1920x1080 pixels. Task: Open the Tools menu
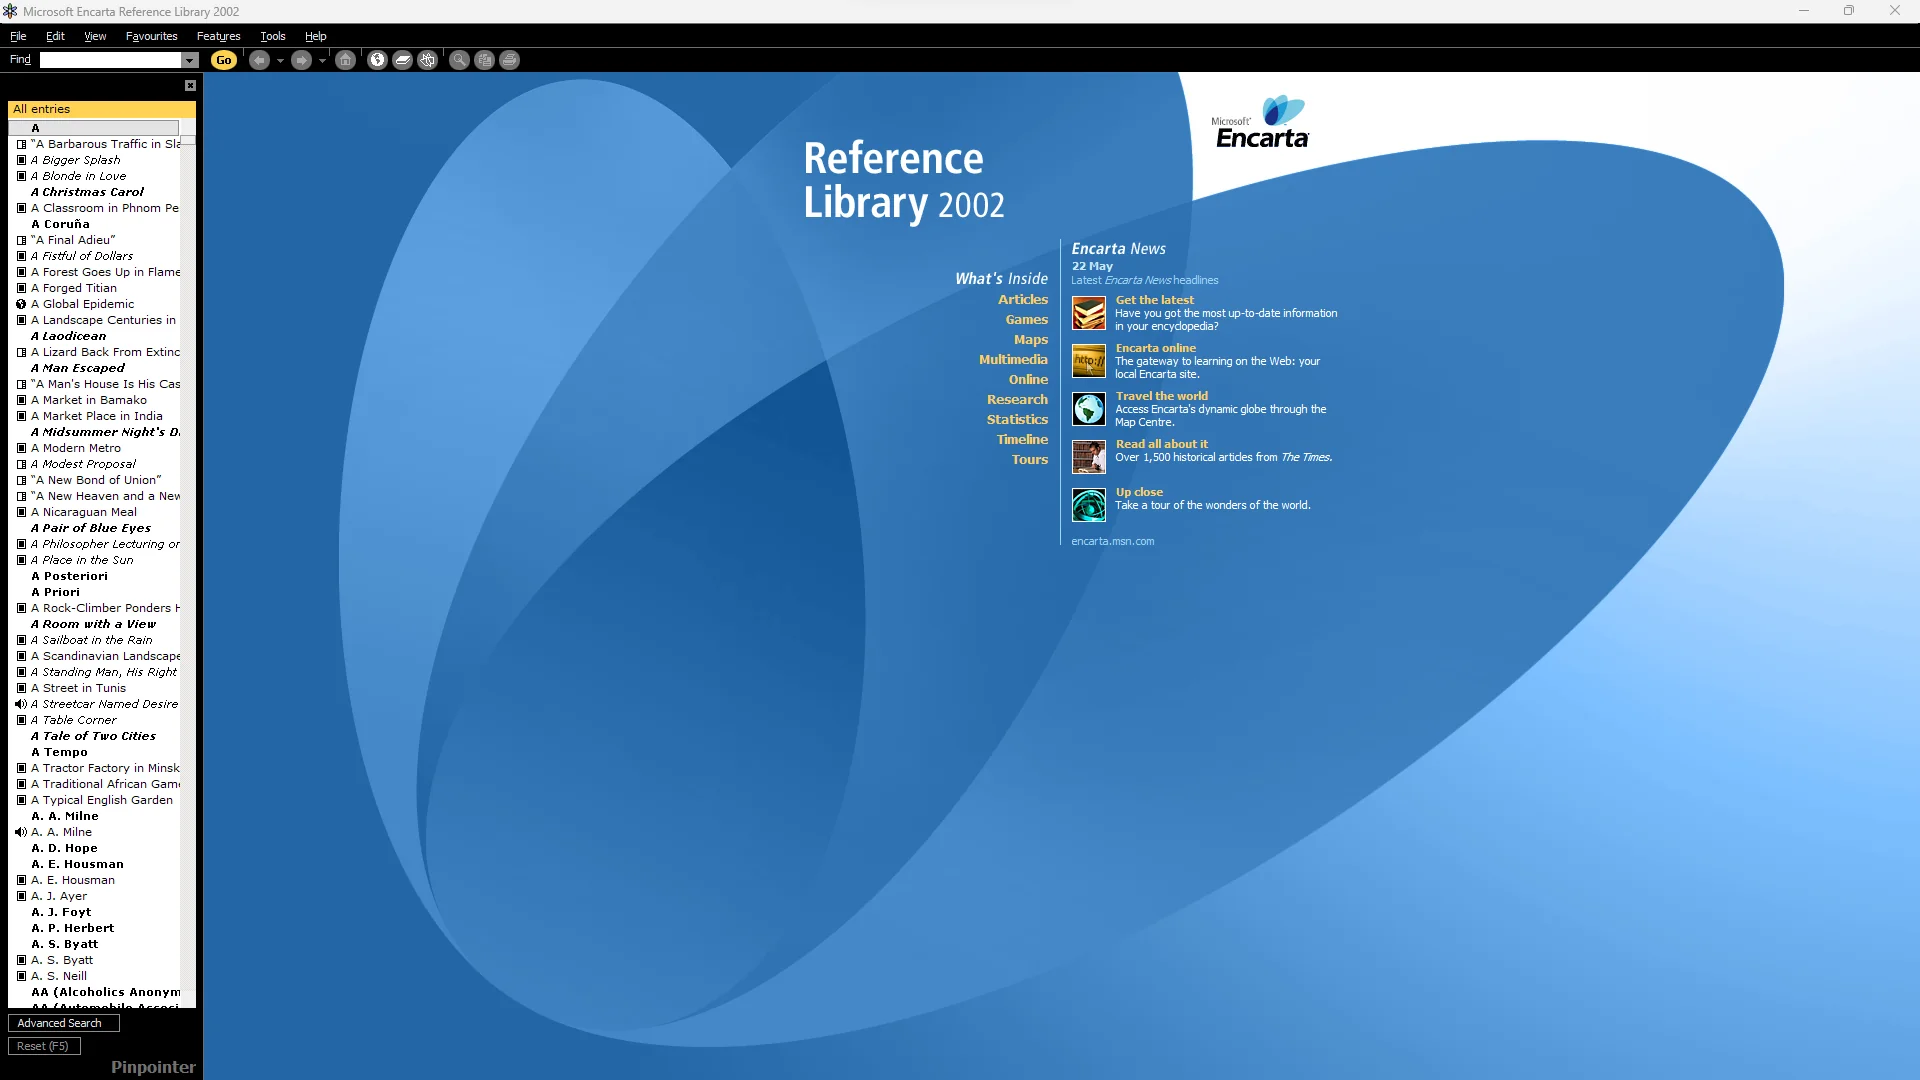273,36
